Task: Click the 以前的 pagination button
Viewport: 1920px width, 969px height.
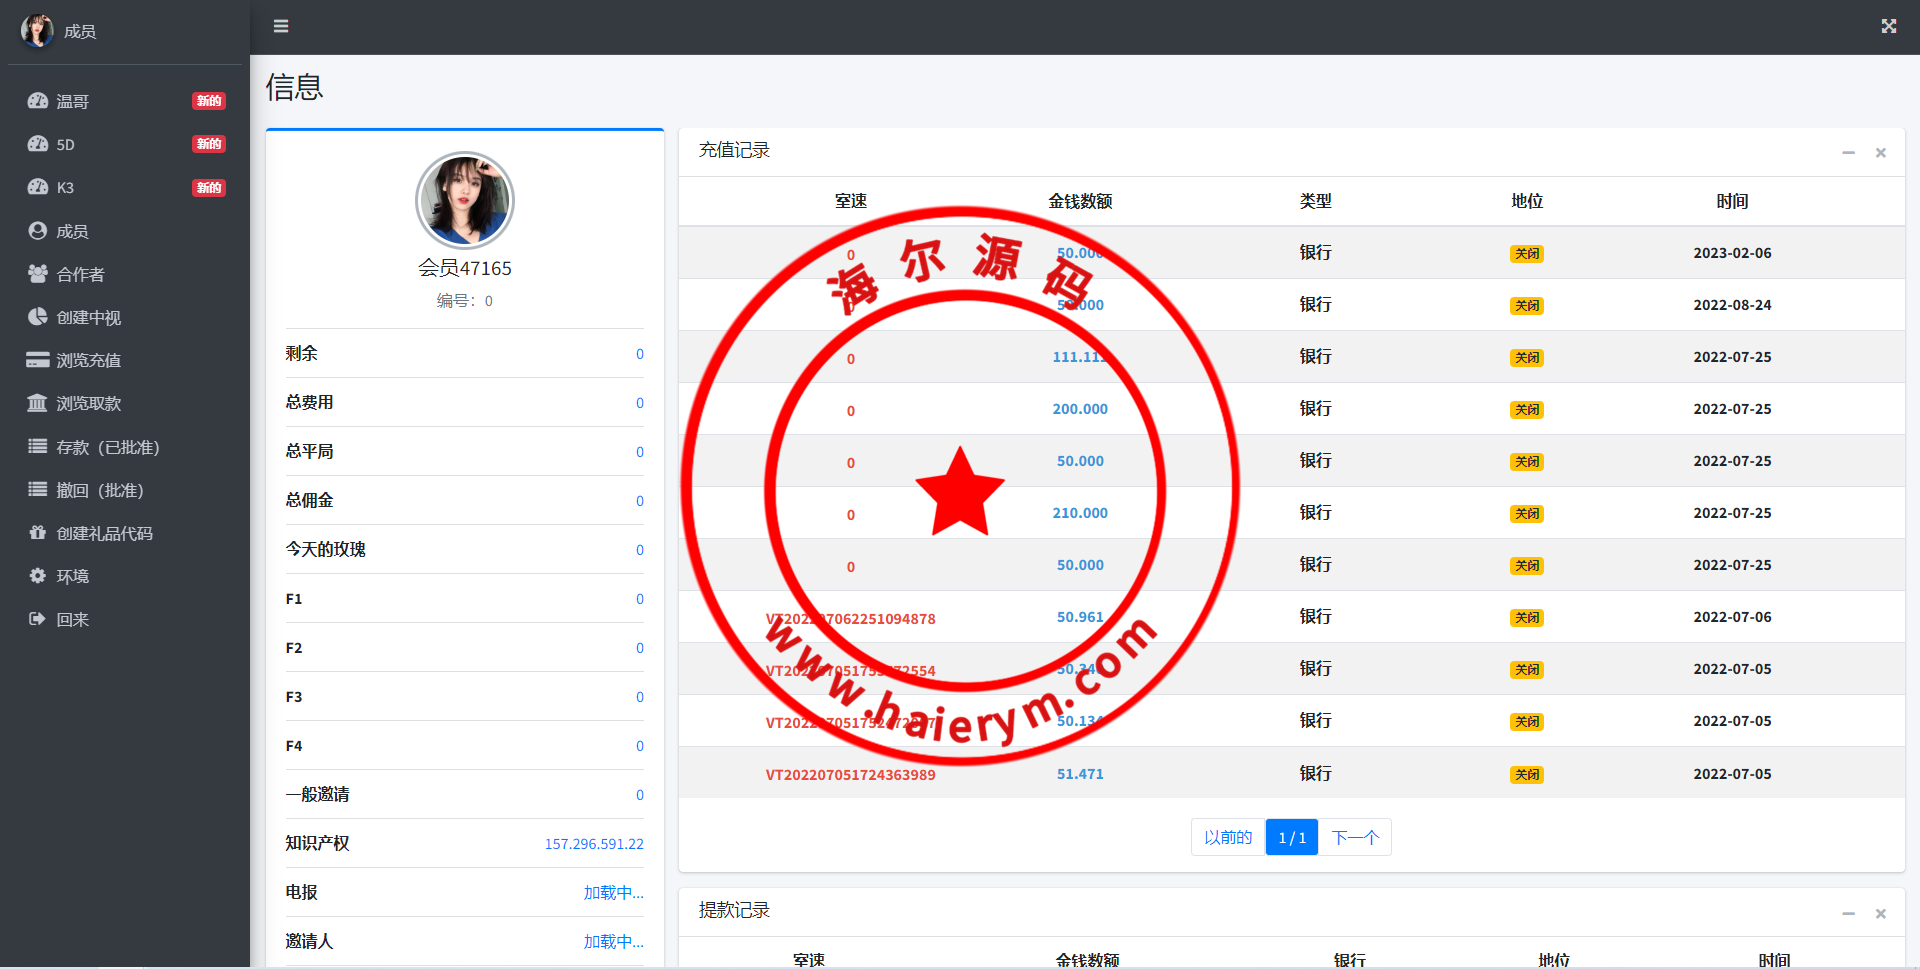Action: click(1227, 837)
